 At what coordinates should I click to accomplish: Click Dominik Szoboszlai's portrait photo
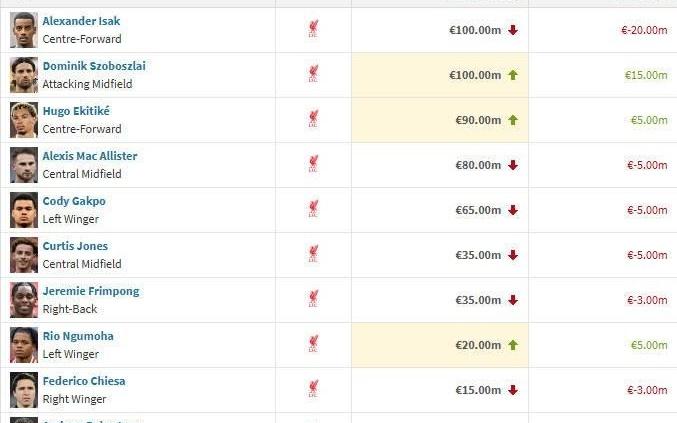24,75
